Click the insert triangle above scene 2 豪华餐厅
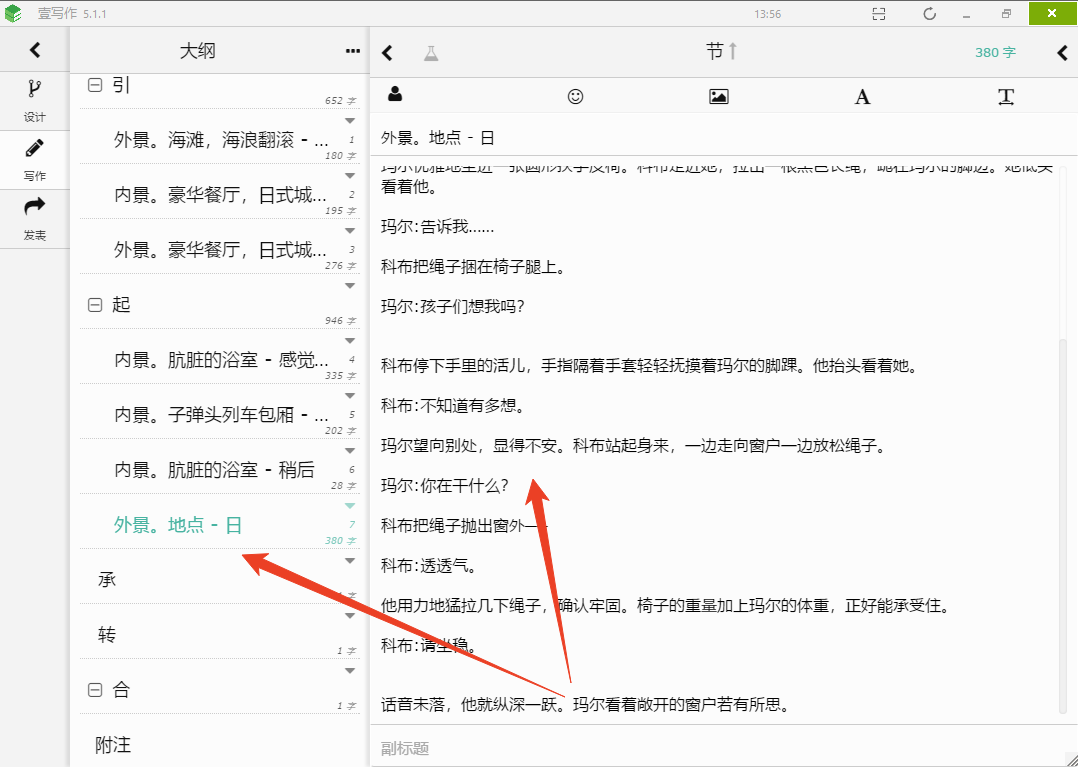The width and height of the screenshot is (1078, 767). (350, 176)
